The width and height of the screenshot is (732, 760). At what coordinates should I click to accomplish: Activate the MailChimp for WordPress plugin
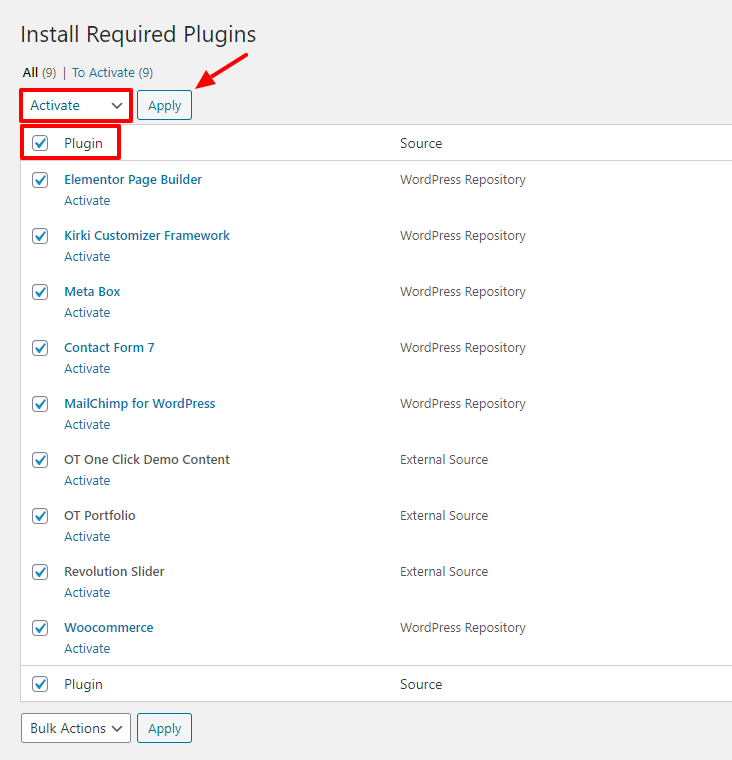point(87,424)
